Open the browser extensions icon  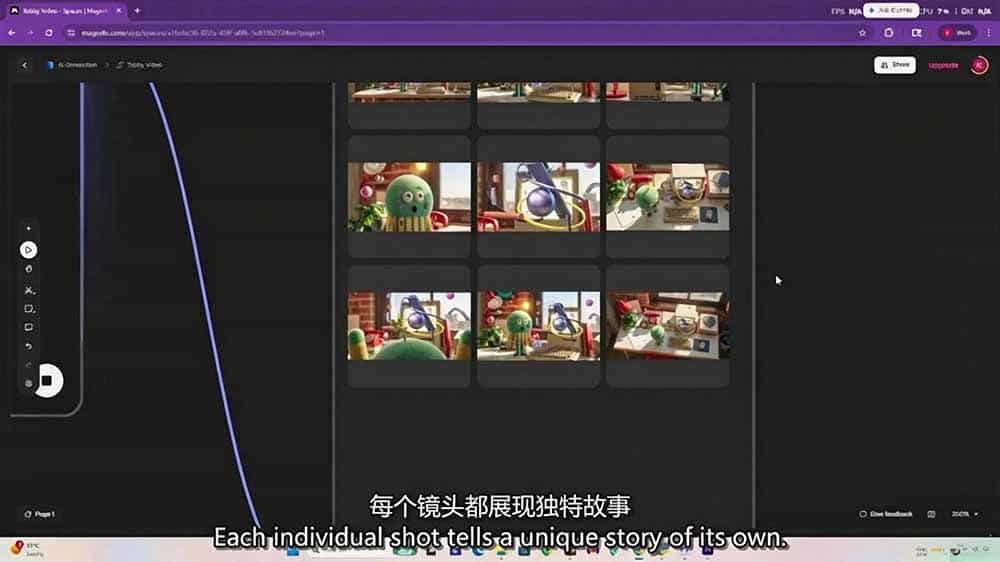[889, 33]
